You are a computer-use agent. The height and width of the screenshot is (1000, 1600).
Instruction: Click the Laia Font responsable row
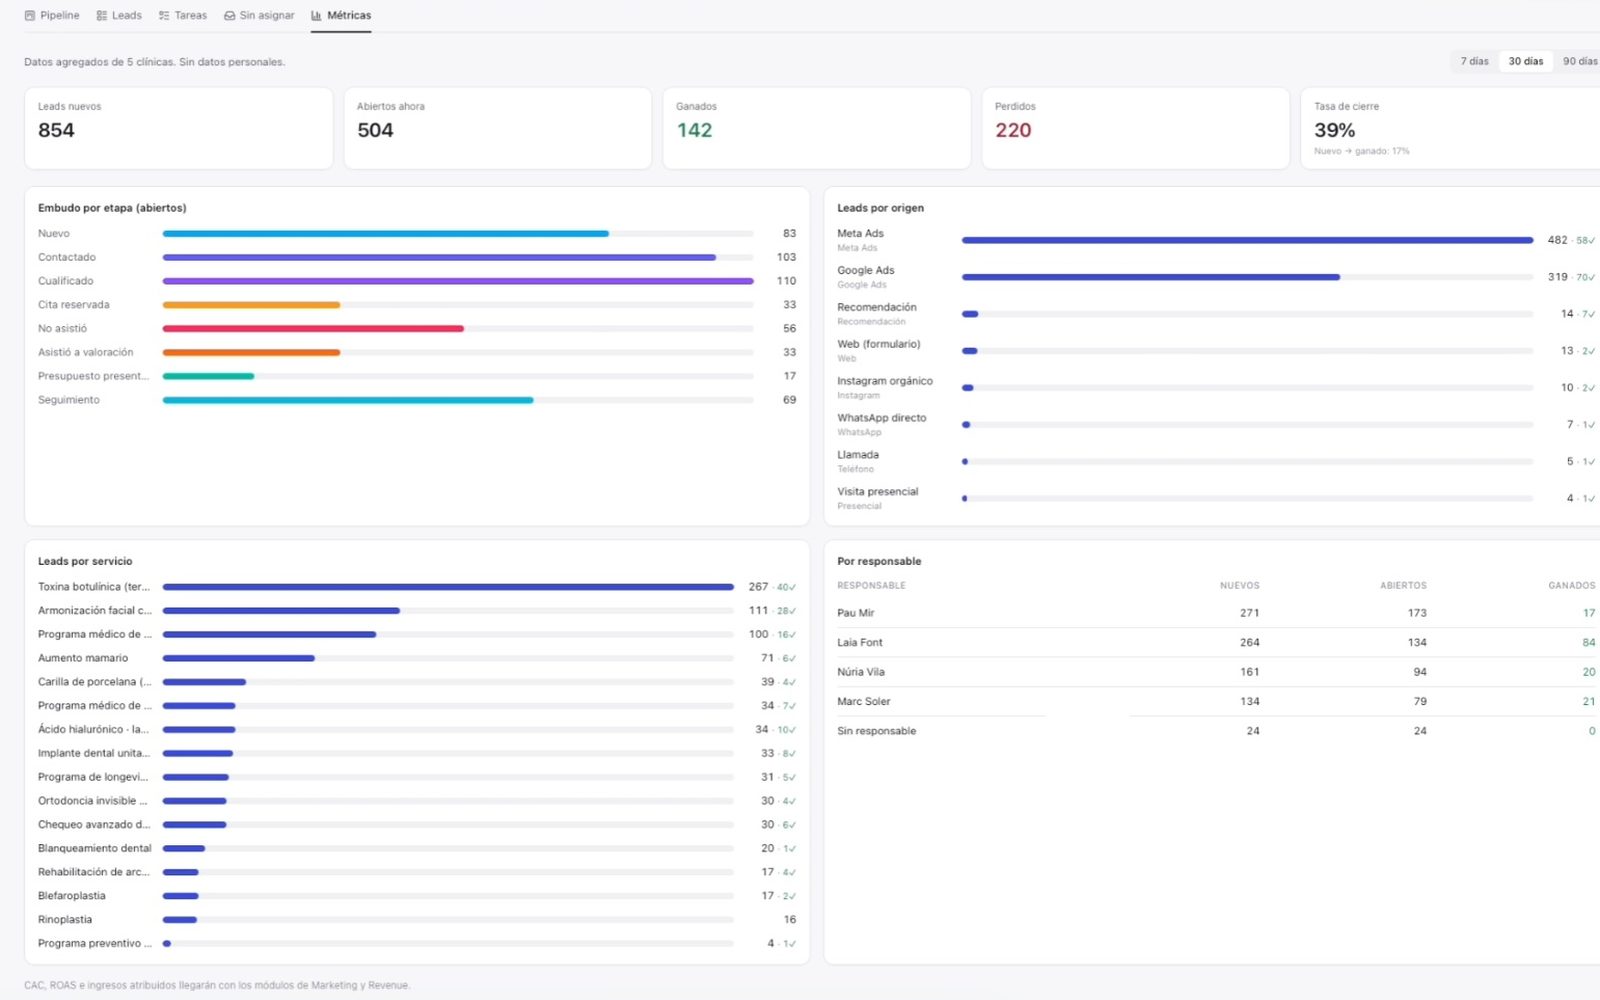1216,642
